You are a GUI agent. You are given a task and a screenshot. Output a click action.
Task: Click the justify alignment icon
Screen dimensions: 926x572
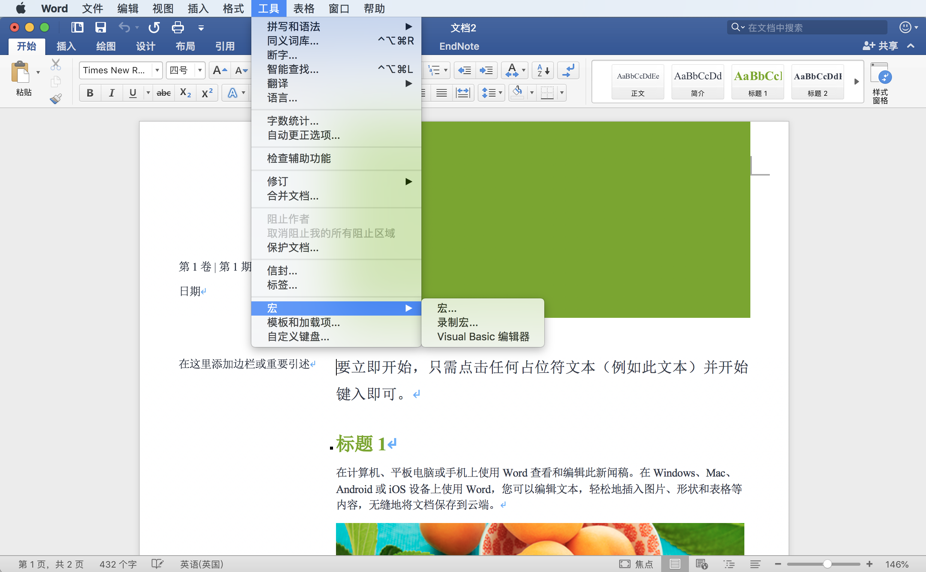tap(441, 93)
